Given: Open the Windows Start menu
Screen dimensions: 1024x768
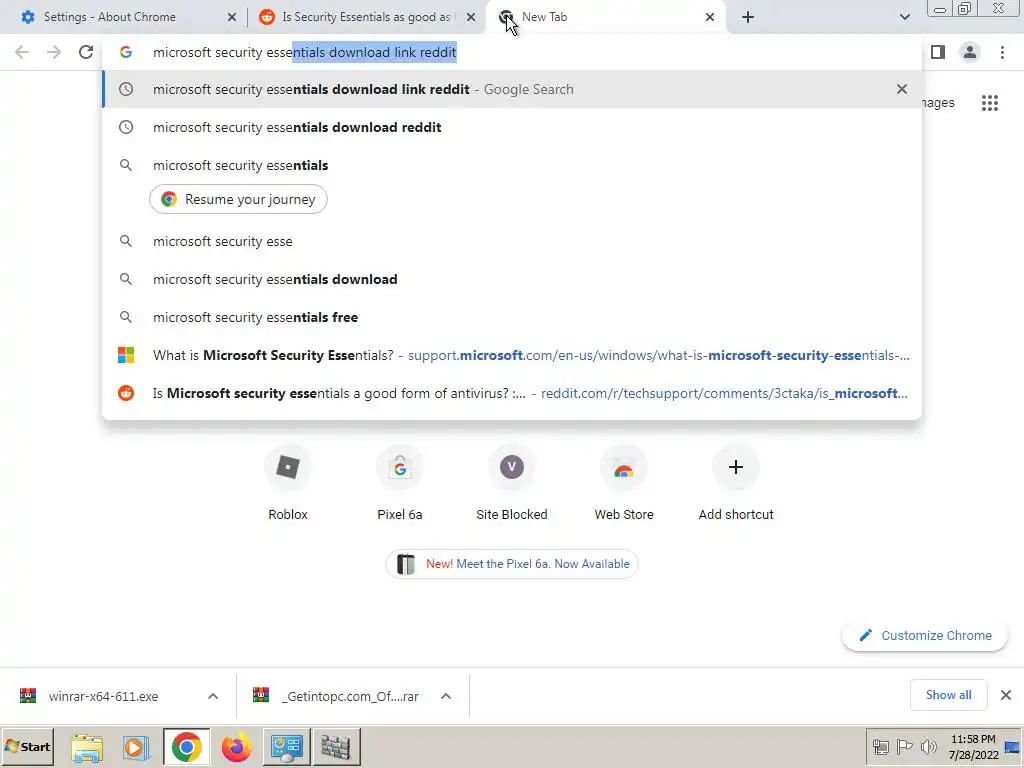Looking at the screenshot, I should point(27,746).
